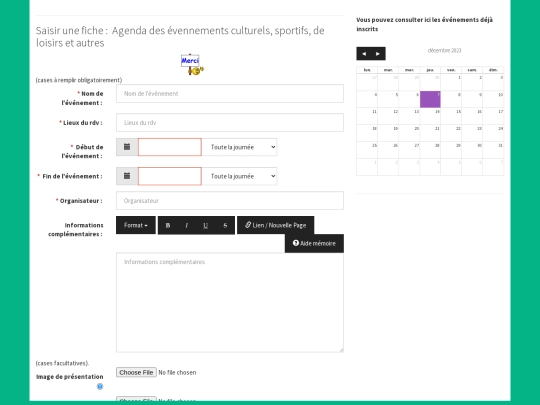Image resolution: width=540 pixels, height=405 pixels.
Task: Focus the Lieux du rdv field
Action: pos(230,123)
